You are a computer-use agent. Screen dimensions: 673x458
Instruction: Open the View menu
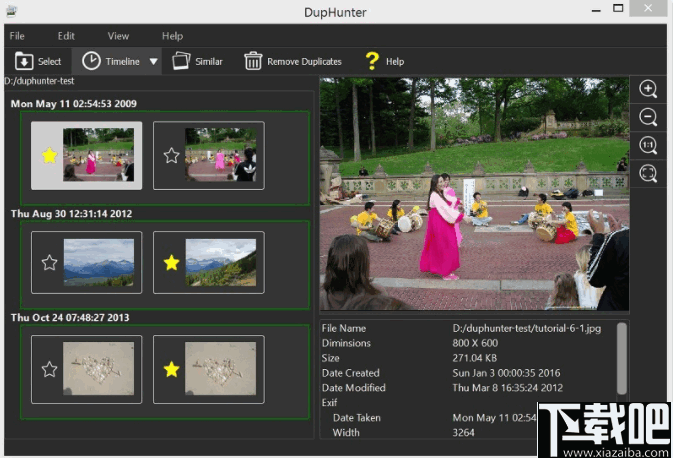click(x=118, y=36)
